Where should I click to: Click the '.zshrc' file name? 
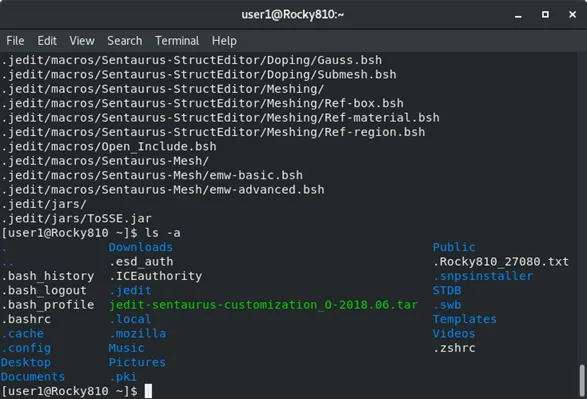pos(454,348)
